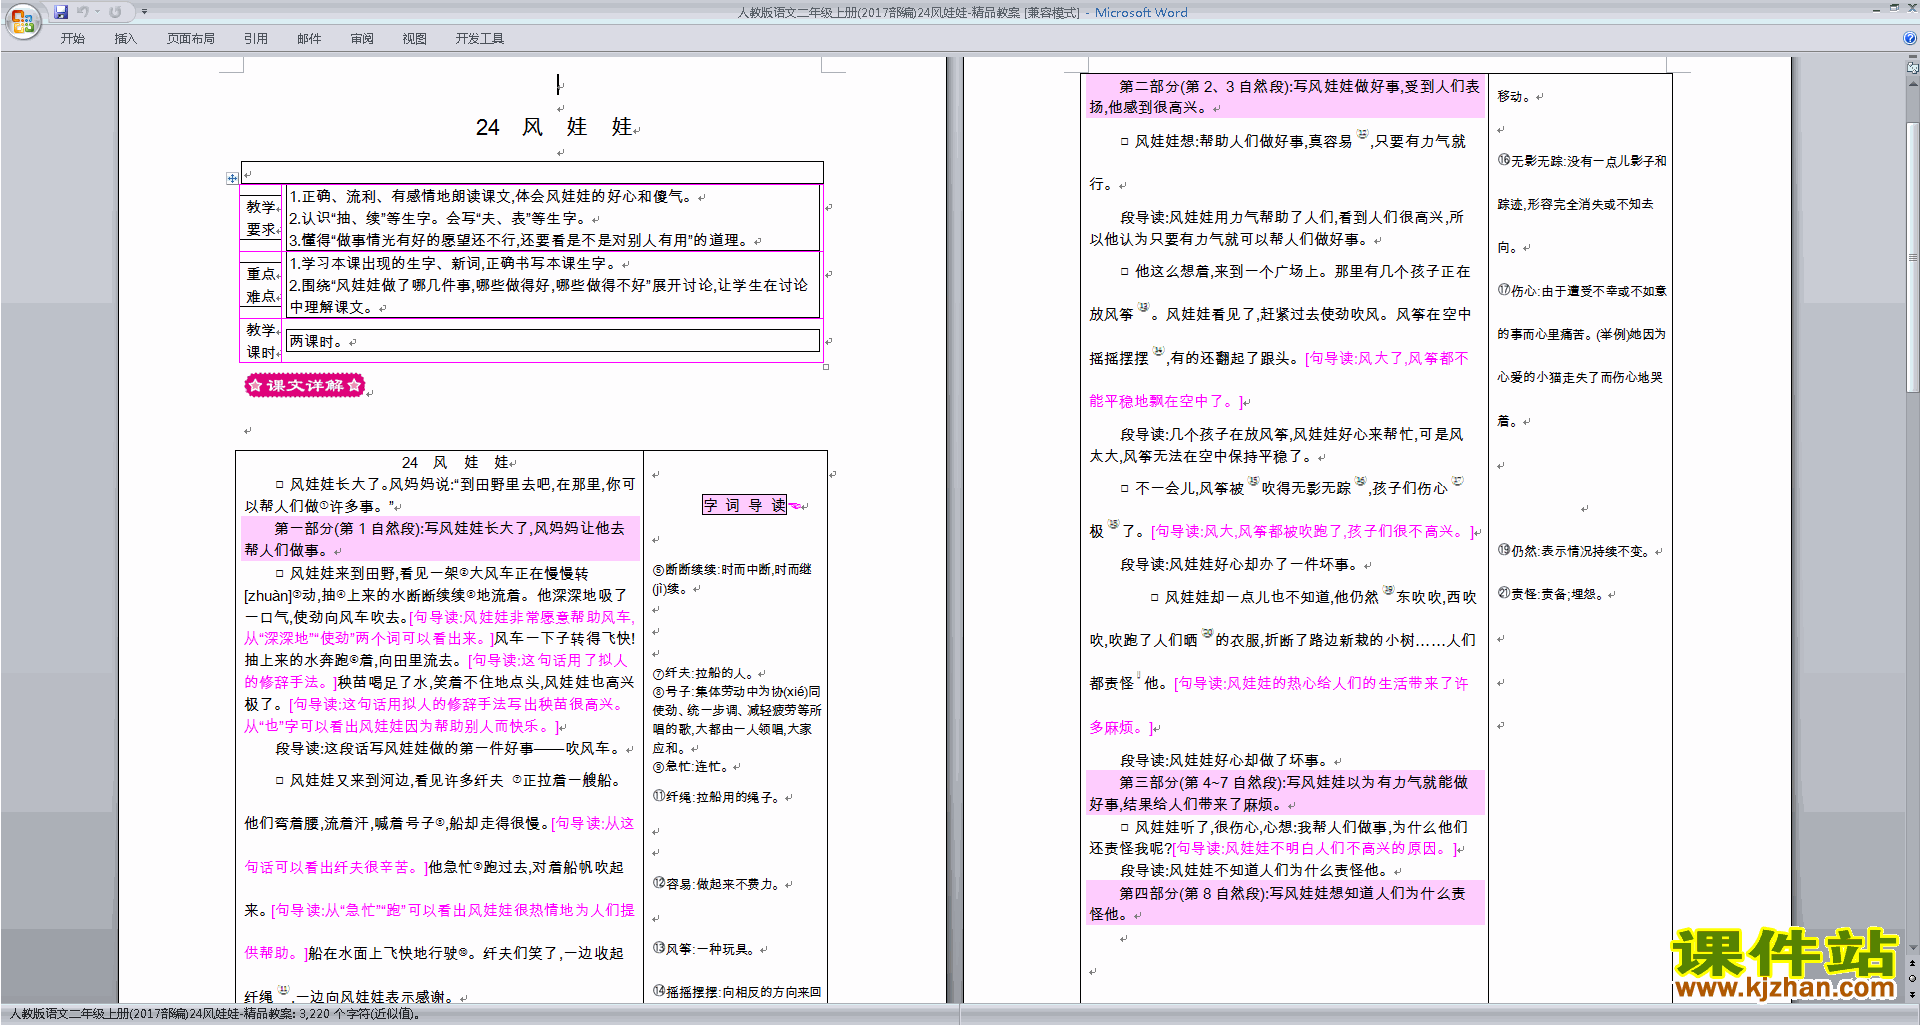Jump to previous page browse button
Screen dimensions: 1920x1025
coord(1913,964)
